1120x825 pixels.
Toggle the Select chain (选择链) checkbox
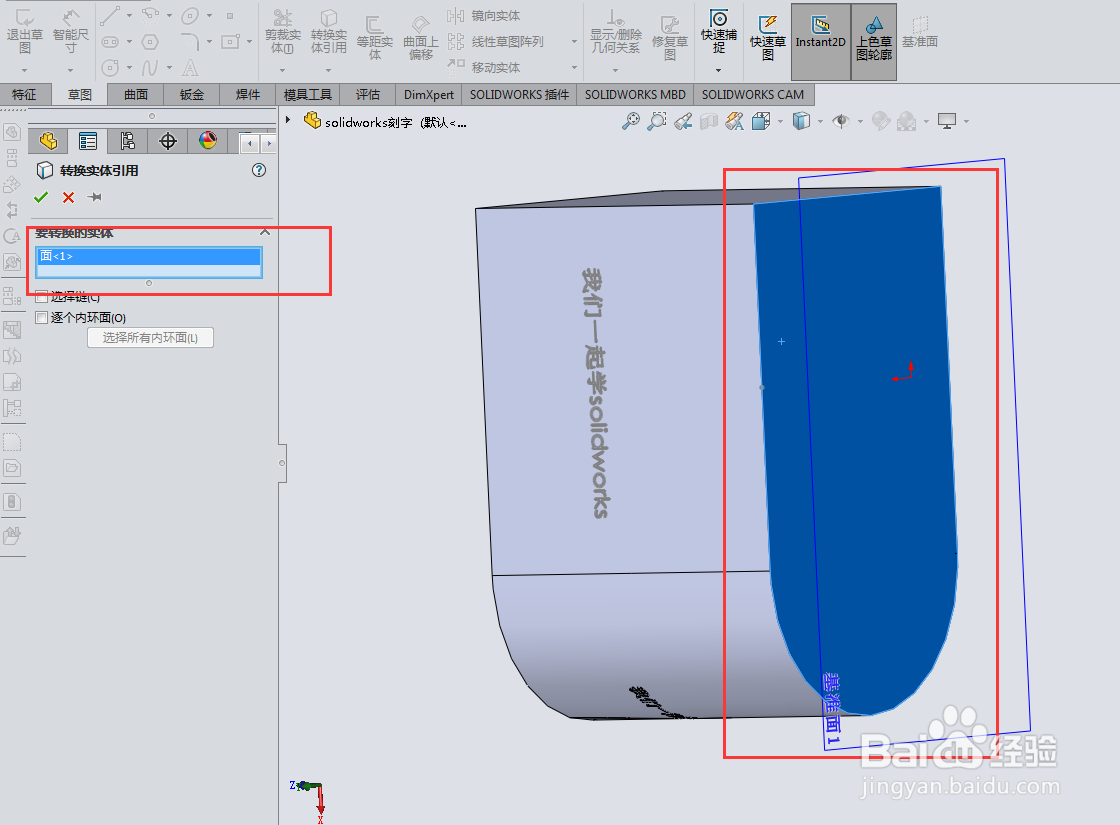42,296
